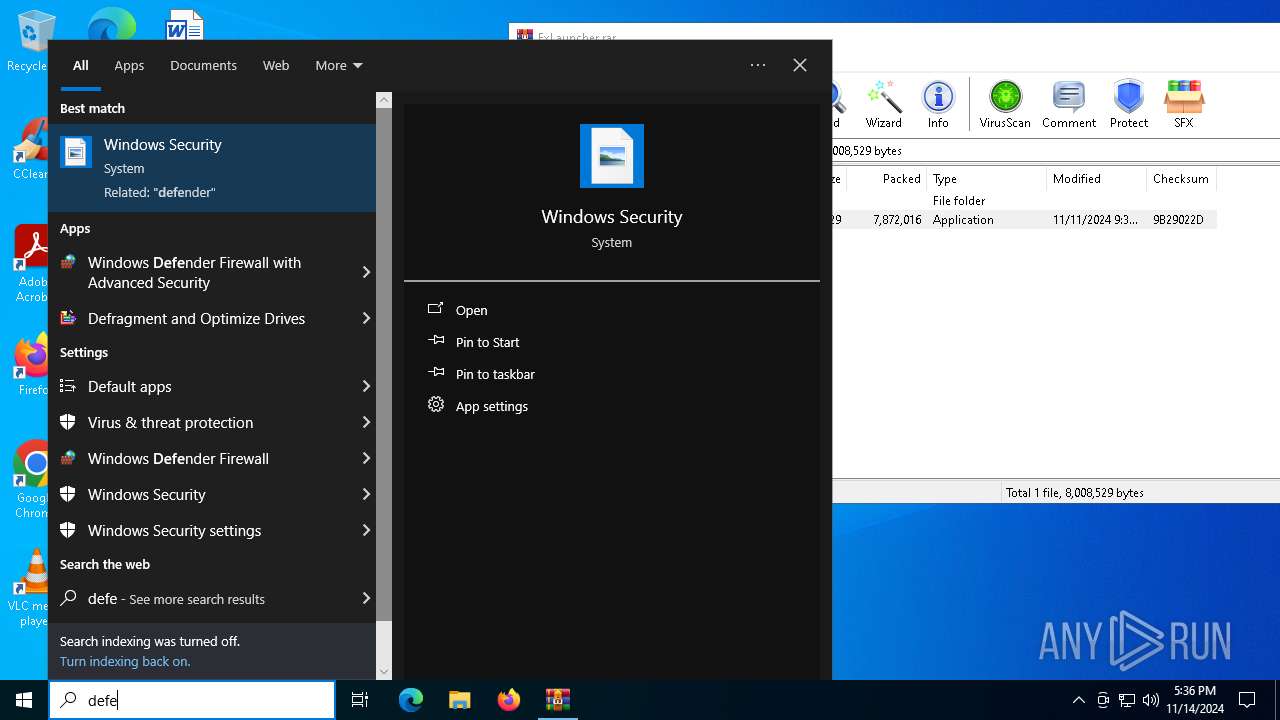Click the SFX icon in WinRAR toolbar
The height and width of the screenshot is (720, 1280).
click(x=1184, y=105)
